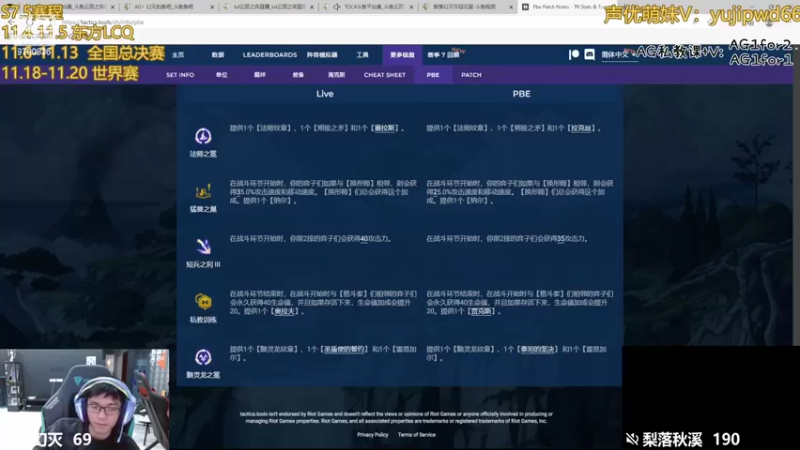800x450 pixels.
Task: Click the 塞拉斯 link in Live column
Action: (385, 128)
